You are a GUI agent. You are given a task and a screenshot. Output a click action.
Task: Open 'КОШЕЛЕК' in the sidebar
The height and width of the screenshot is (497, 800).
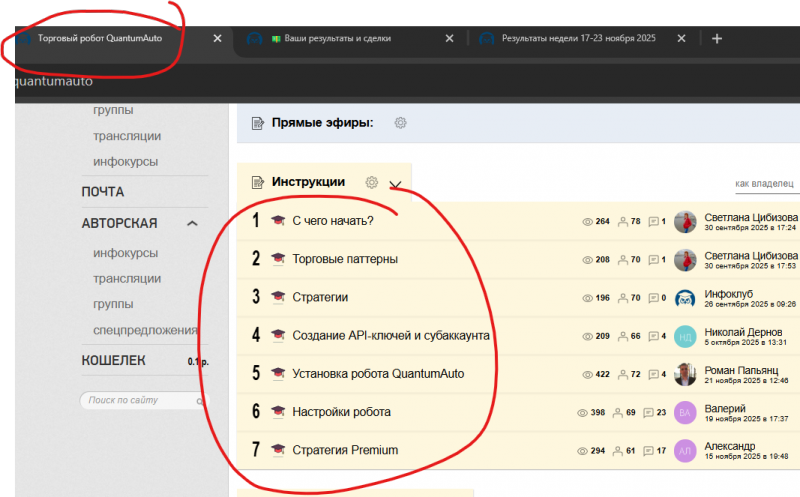113,361
